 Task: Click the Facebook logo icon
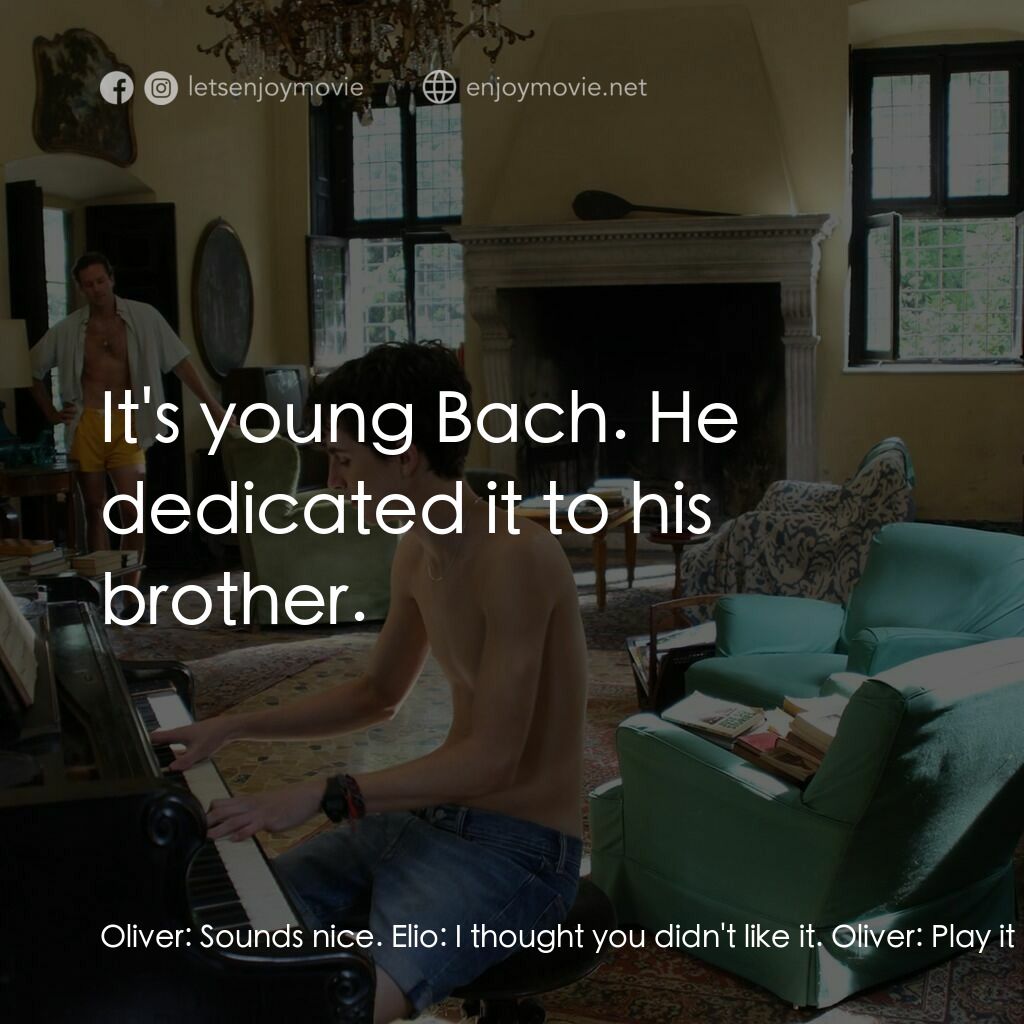pos(117,88)
